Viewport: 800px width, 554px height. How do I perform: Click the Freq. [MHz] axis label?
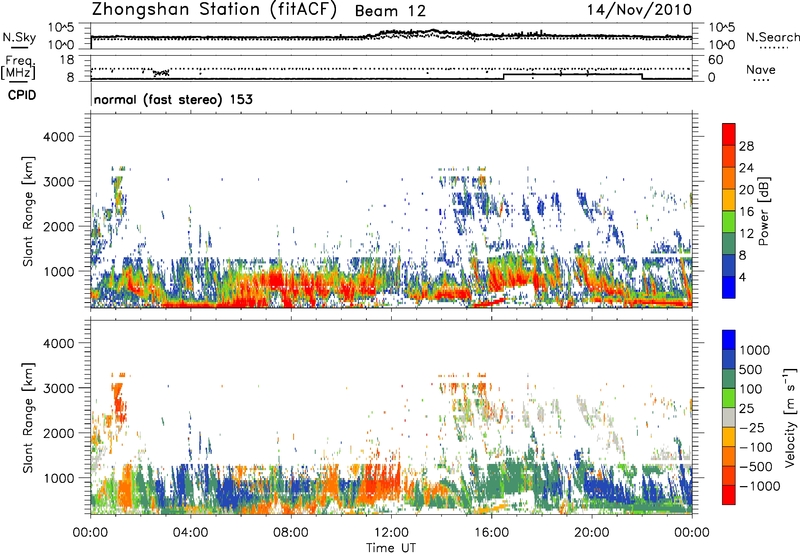[18, 68]
